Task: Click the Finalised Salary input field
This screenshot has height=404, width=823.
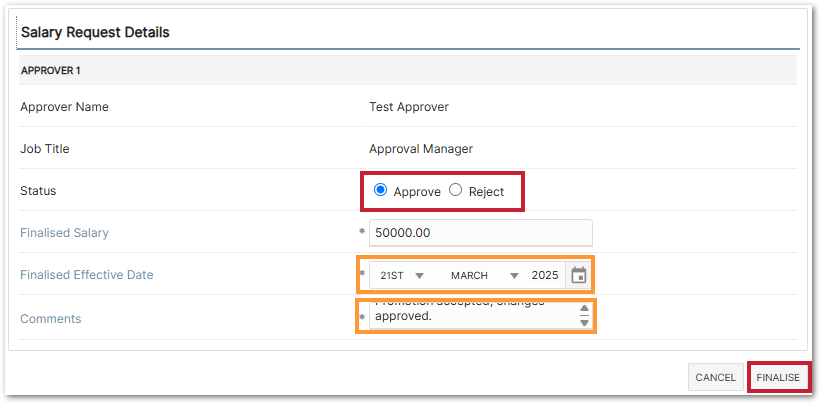Action: tap(480, 233)
